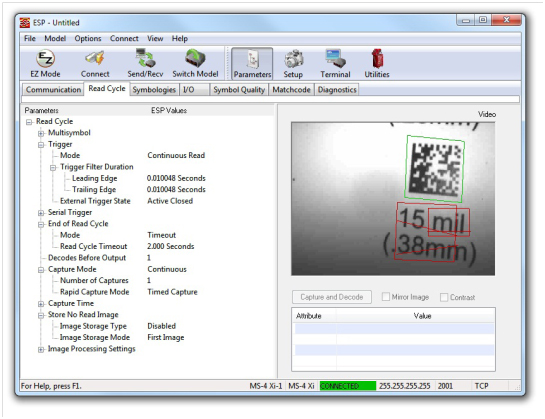Open the File menu

[30, 39]
